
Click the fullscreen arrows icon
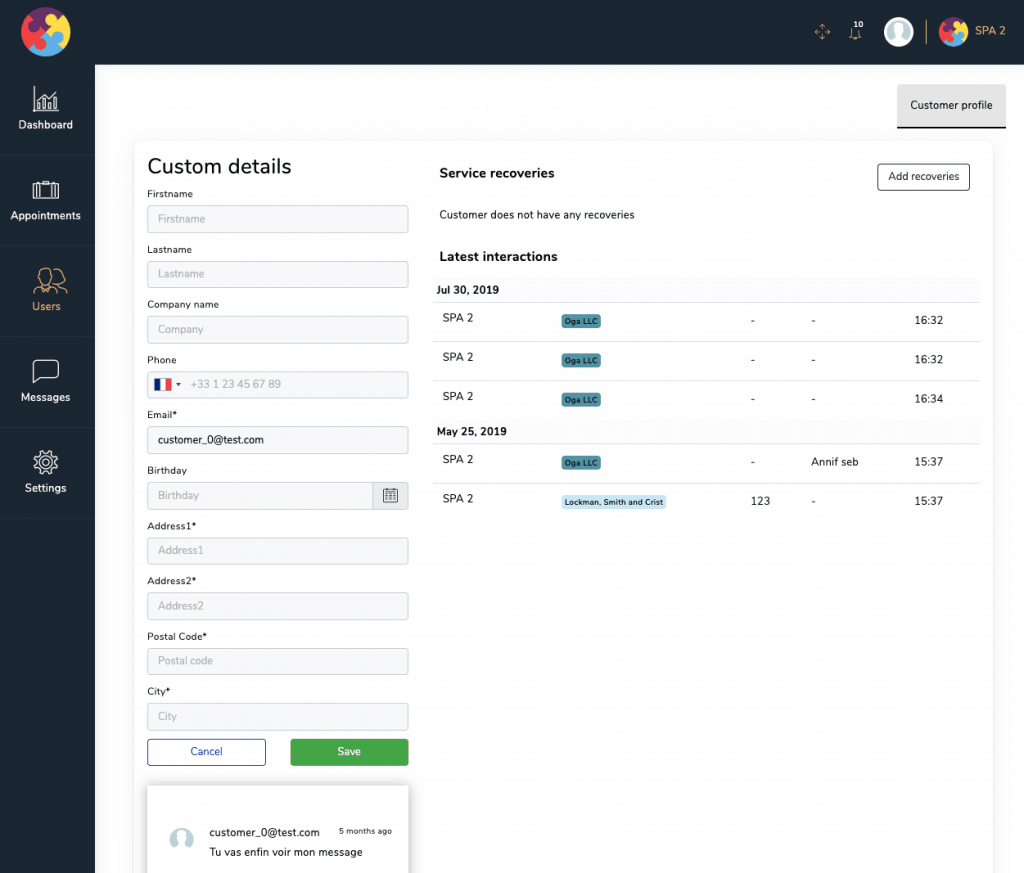pyautogui.click(x=822, y=31)
